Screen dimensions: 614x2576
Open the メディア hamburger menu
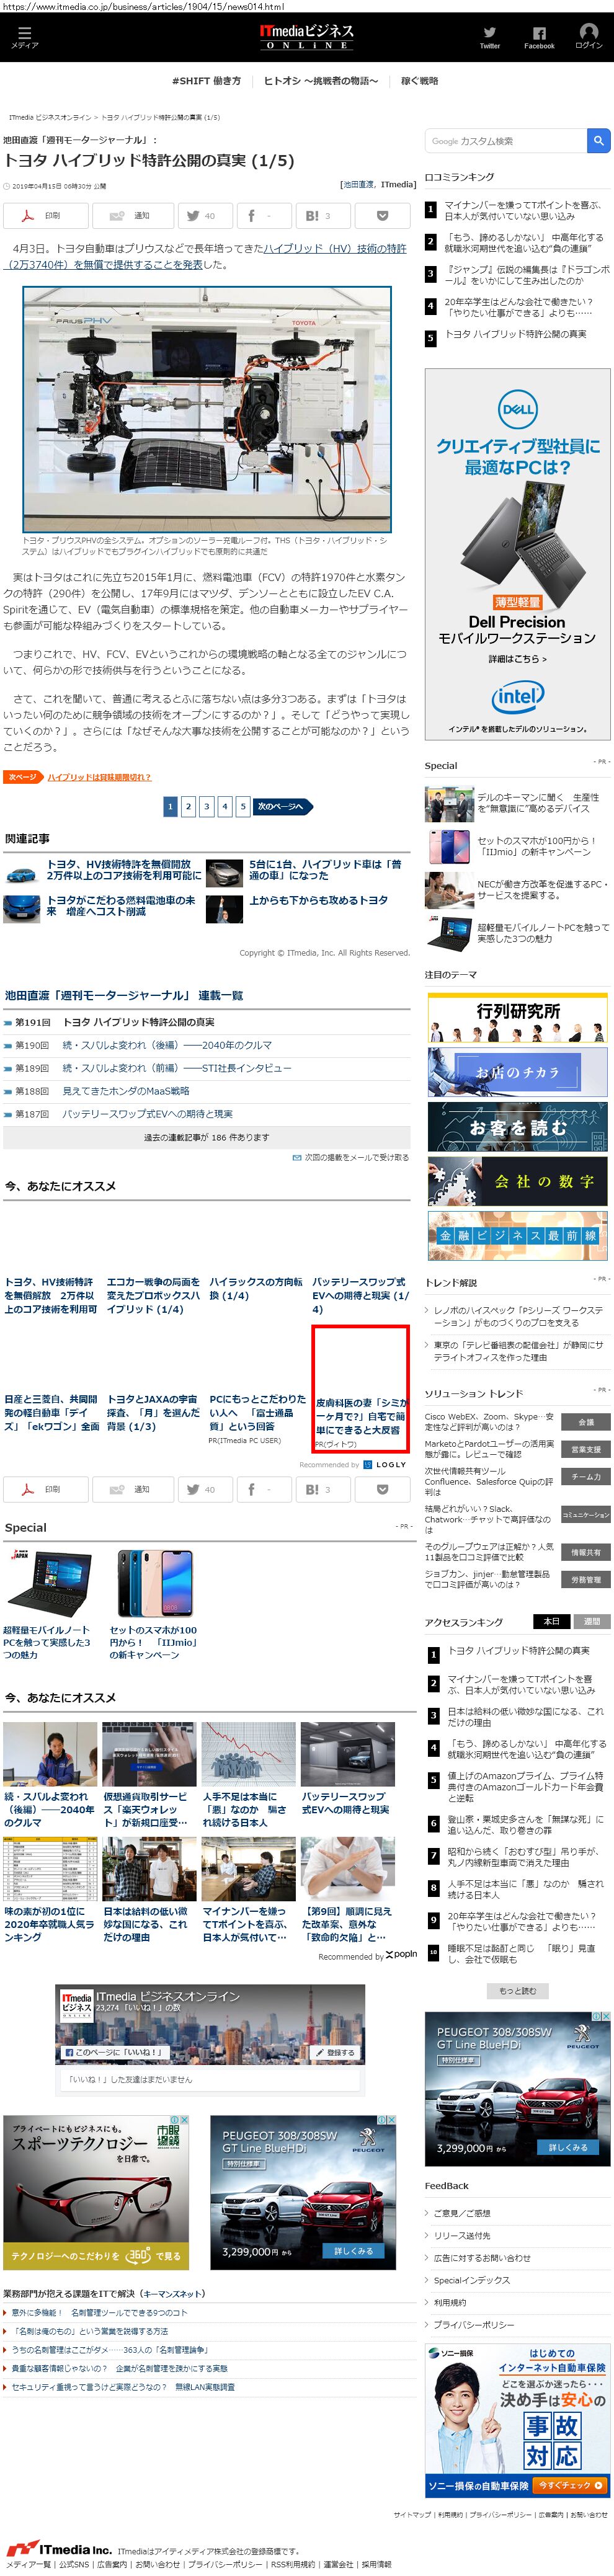point(24,37)
